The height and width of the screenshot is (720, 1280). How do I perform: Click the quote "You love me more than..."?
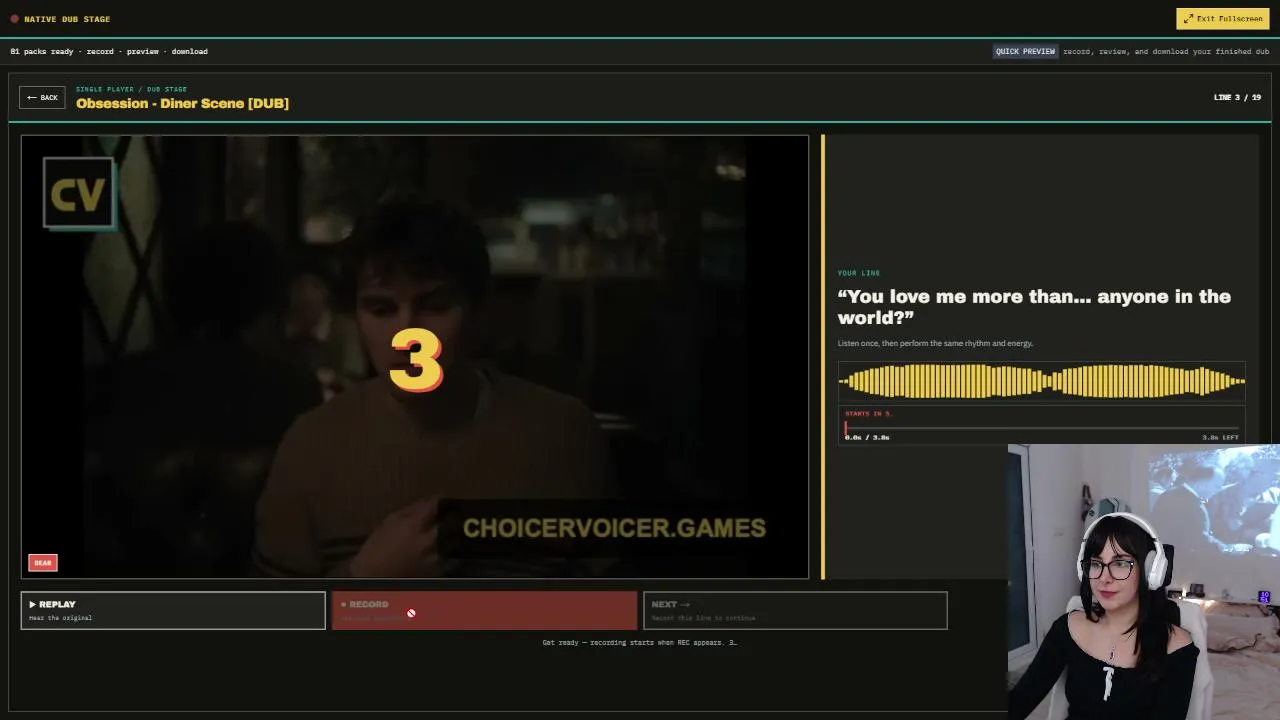coord(1034,307)
